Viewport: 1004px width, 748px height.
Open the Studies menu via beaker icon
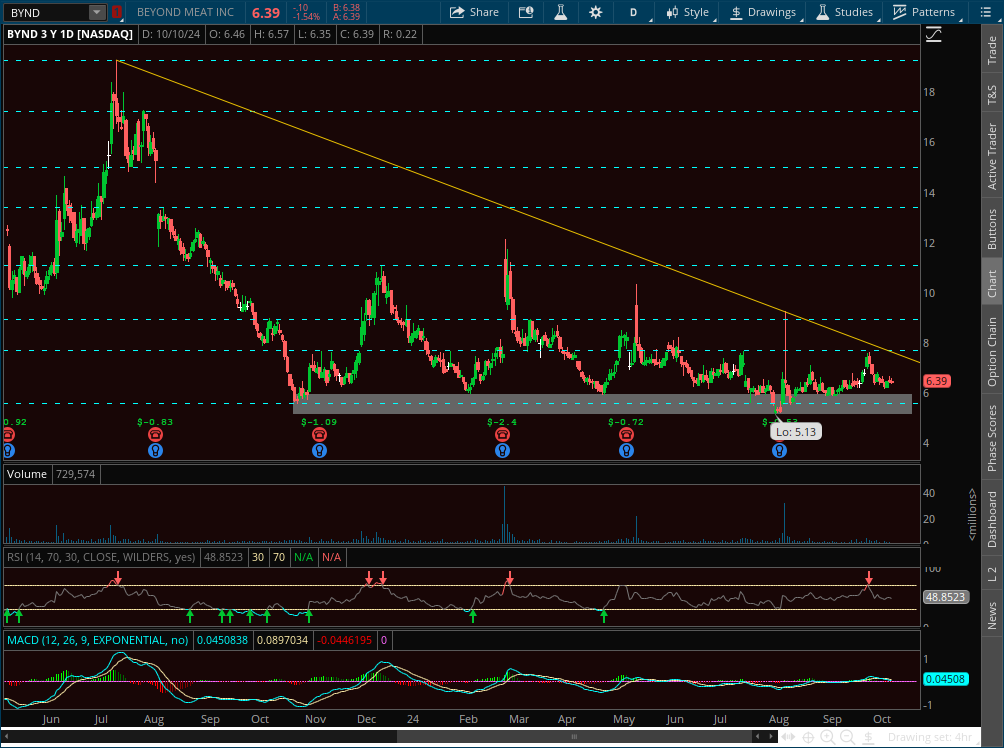point(560,12)
